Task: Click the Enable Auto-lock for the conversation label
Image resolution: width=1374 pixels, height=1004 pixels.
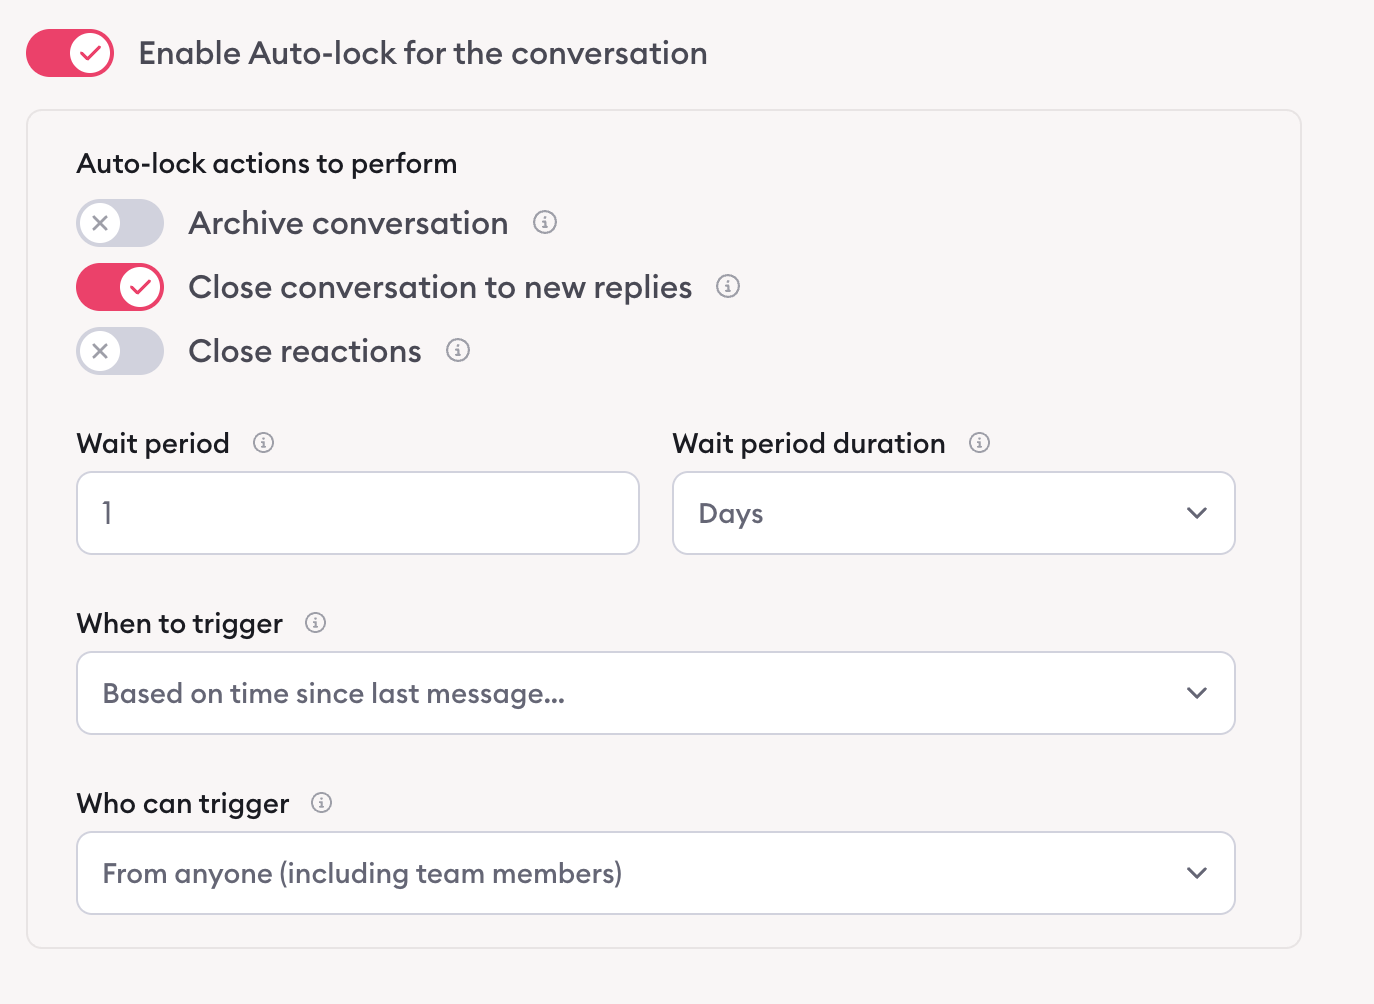Action: (422, 53)
